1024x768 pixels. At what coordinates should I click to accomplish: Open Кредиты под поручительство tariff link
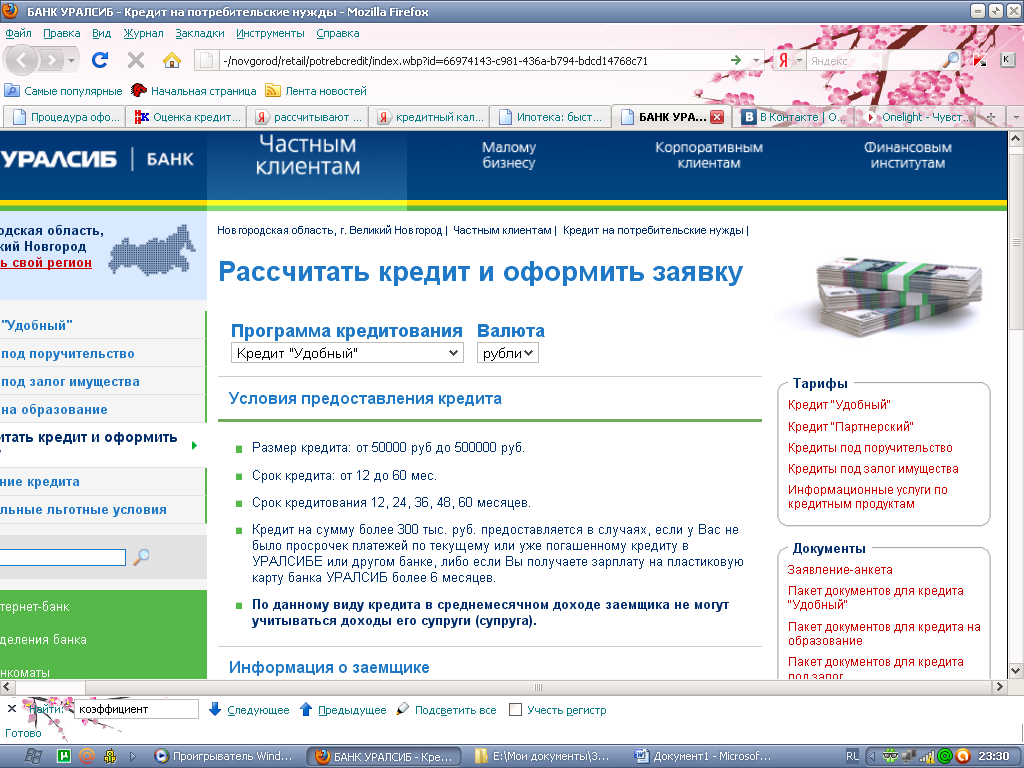(870, 448)
